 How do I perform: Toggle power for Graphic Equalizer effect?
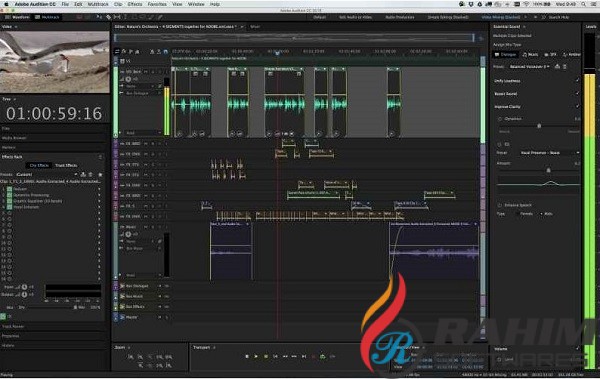pos(10,201)
